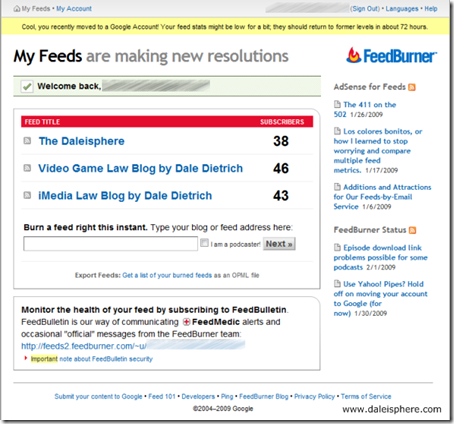
Task: Click the red arrow beside Important note
Action: click(x=26, y=358)
